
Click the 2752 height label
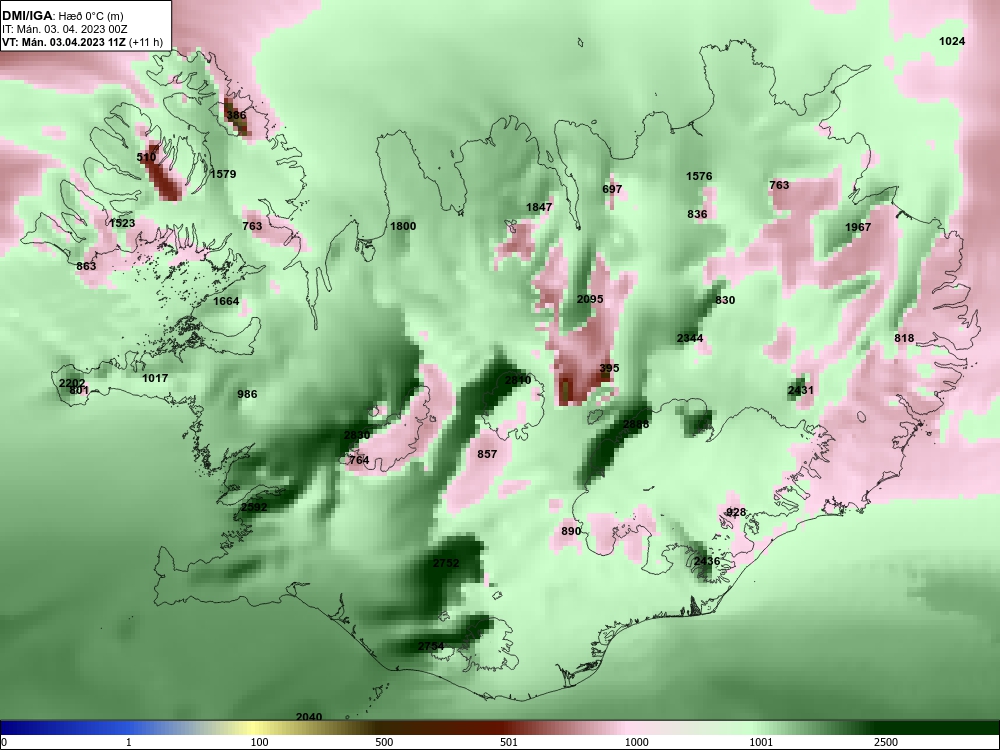(446, 563)
